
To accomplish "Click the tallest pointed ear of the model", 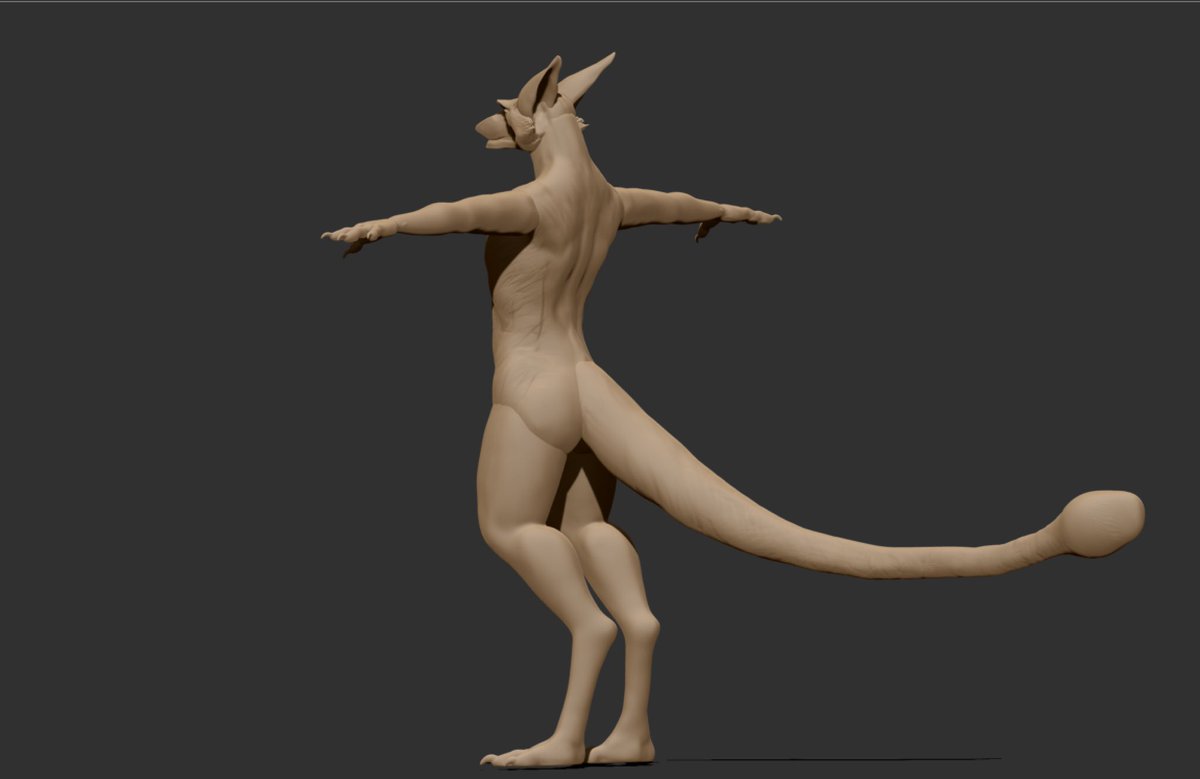I will [x=587, y=78].
